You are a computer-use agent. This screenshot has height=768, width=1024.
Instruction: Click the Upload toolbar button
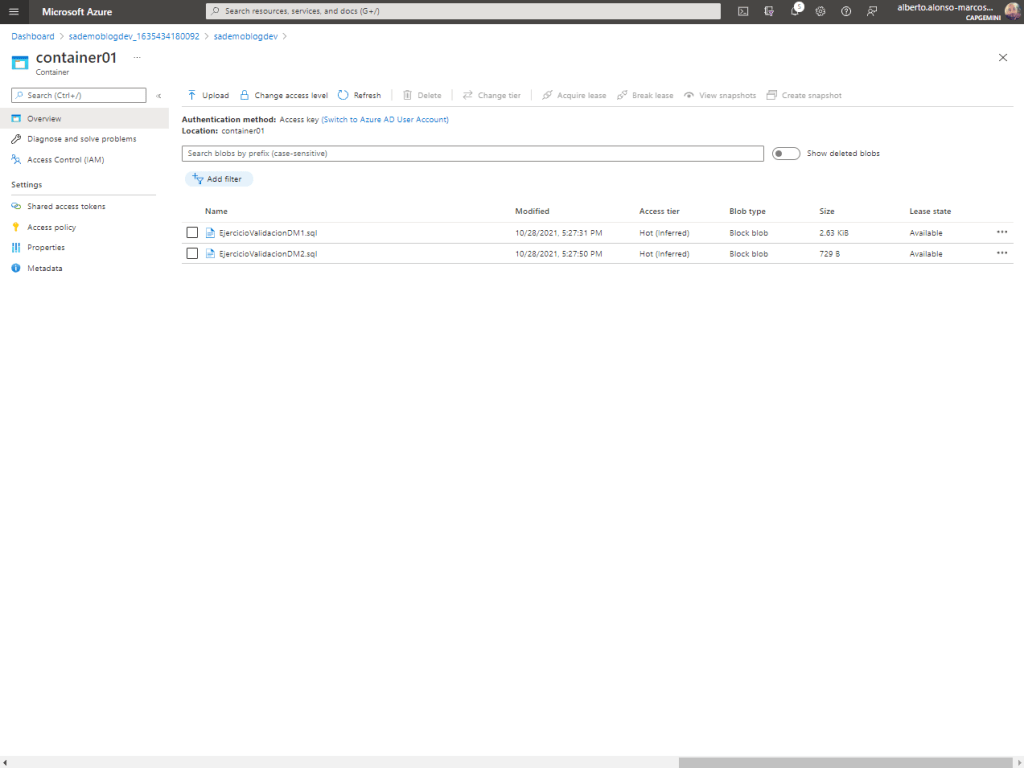pyautogui.click(x=208, y=95)
